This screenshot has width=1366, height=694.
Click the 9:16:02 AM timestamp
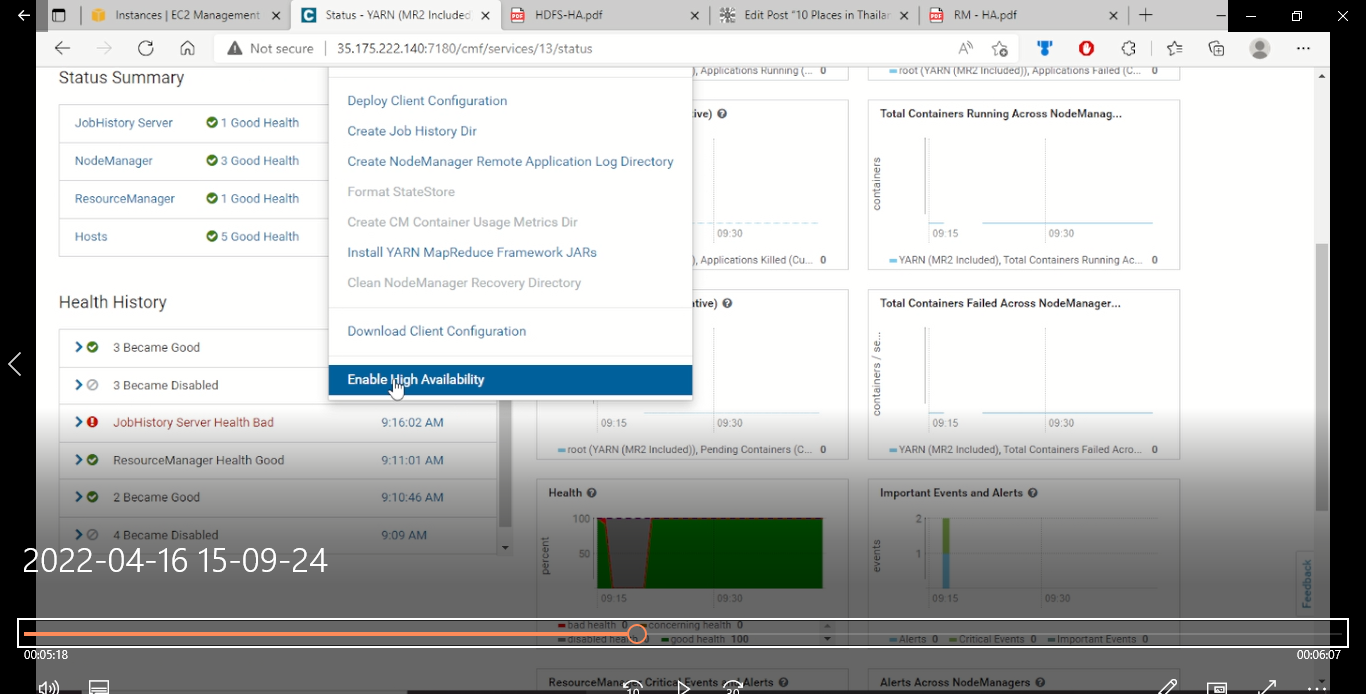[412, 422]
